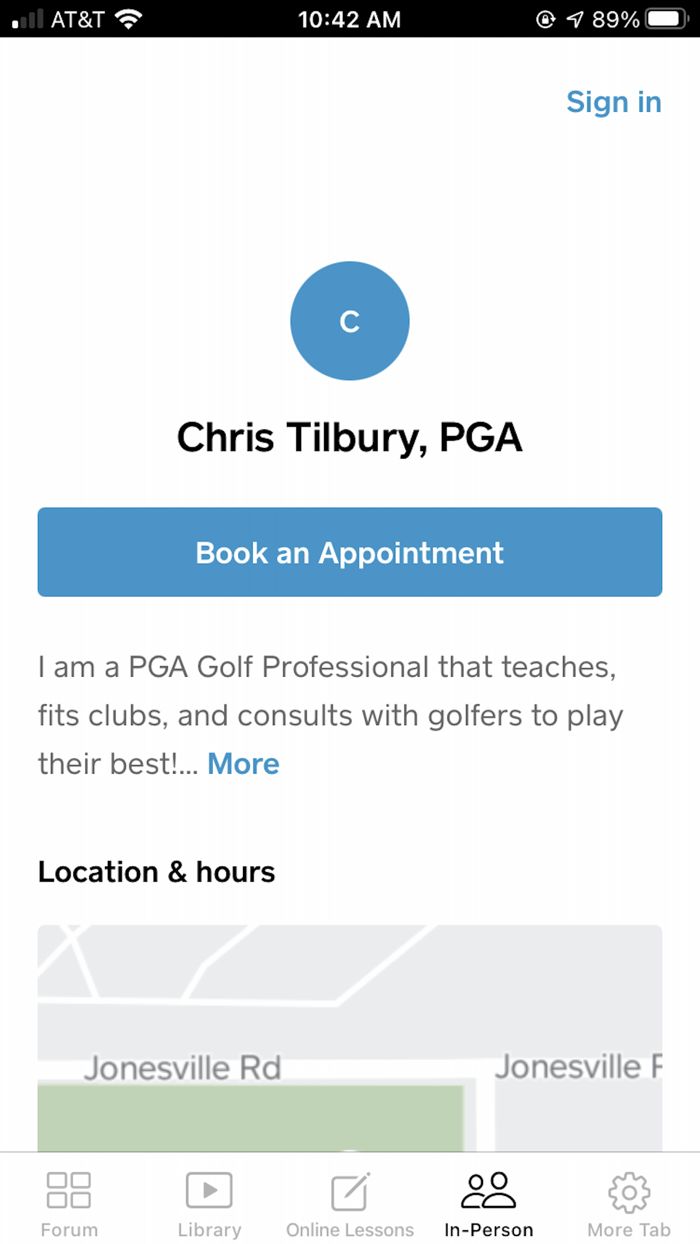
Task: Tap the cellular signal bars
Action: coord(25,18)
